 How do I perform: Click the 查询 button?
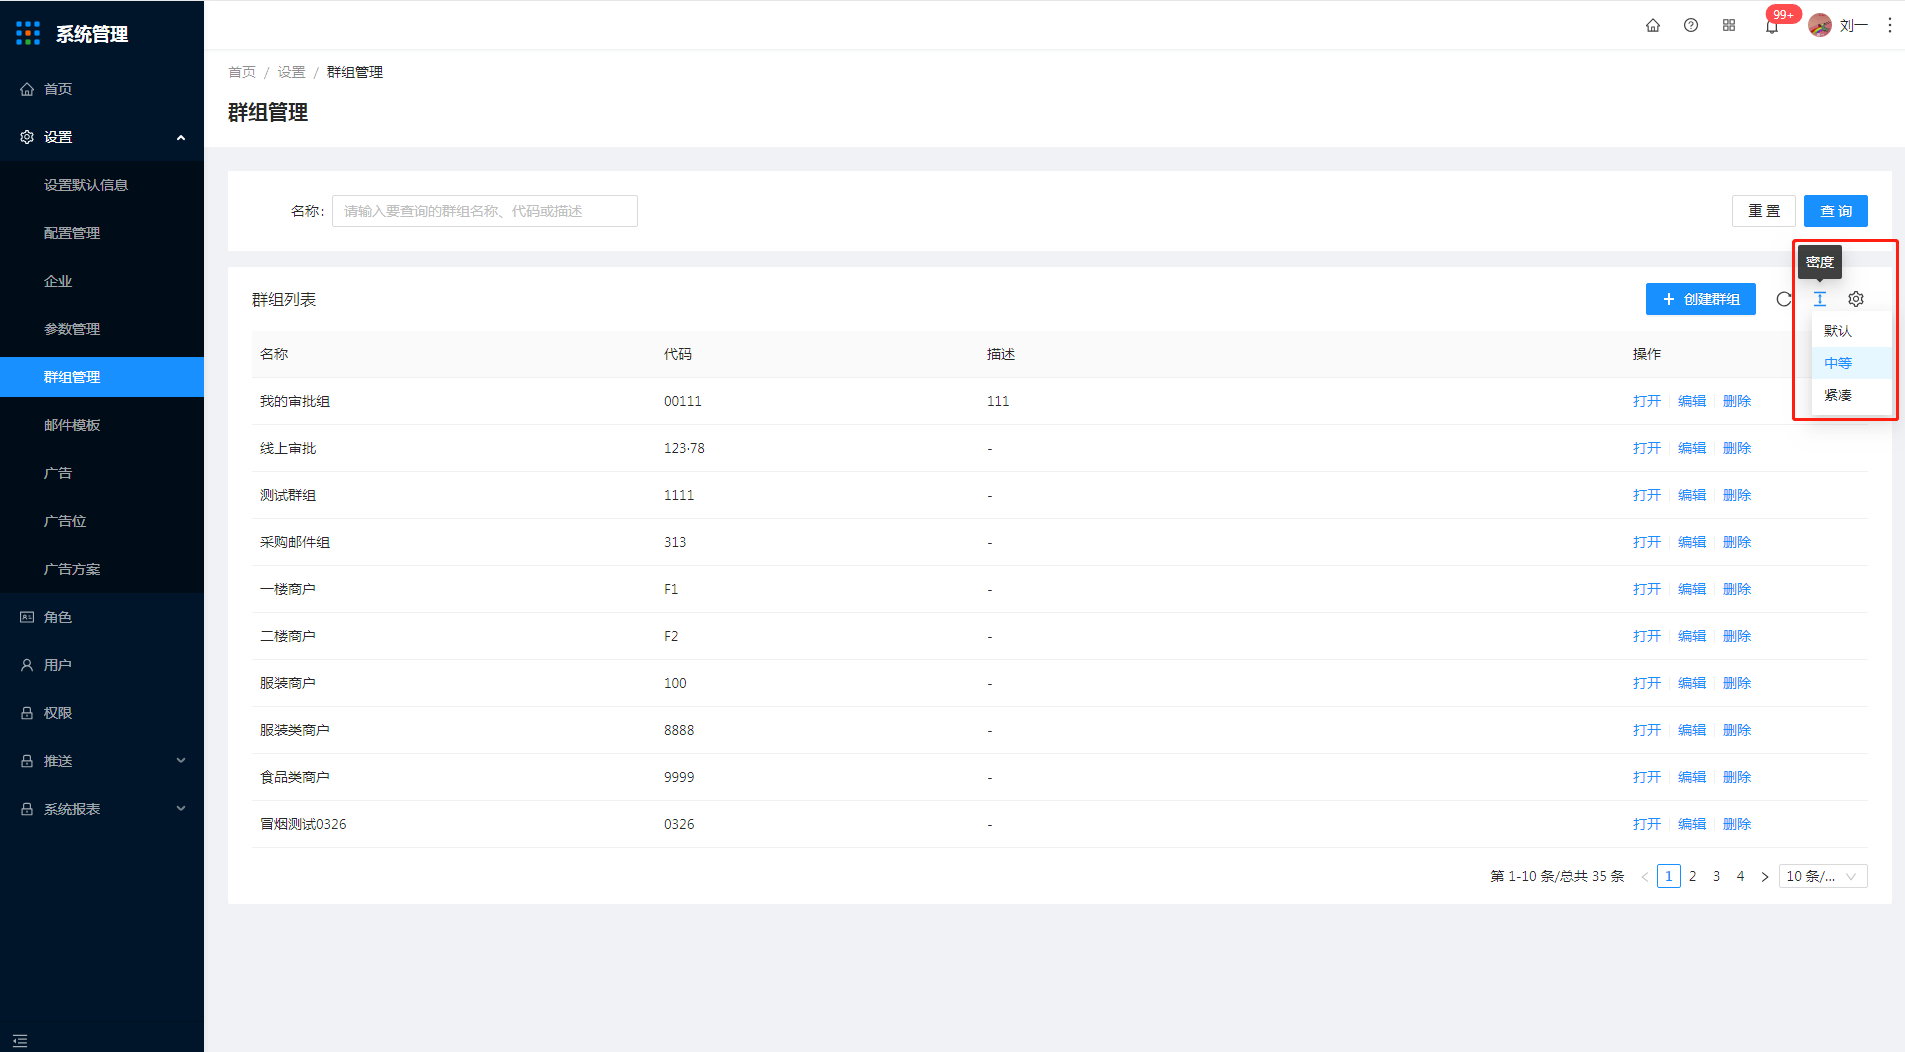tap(1836, 211)
